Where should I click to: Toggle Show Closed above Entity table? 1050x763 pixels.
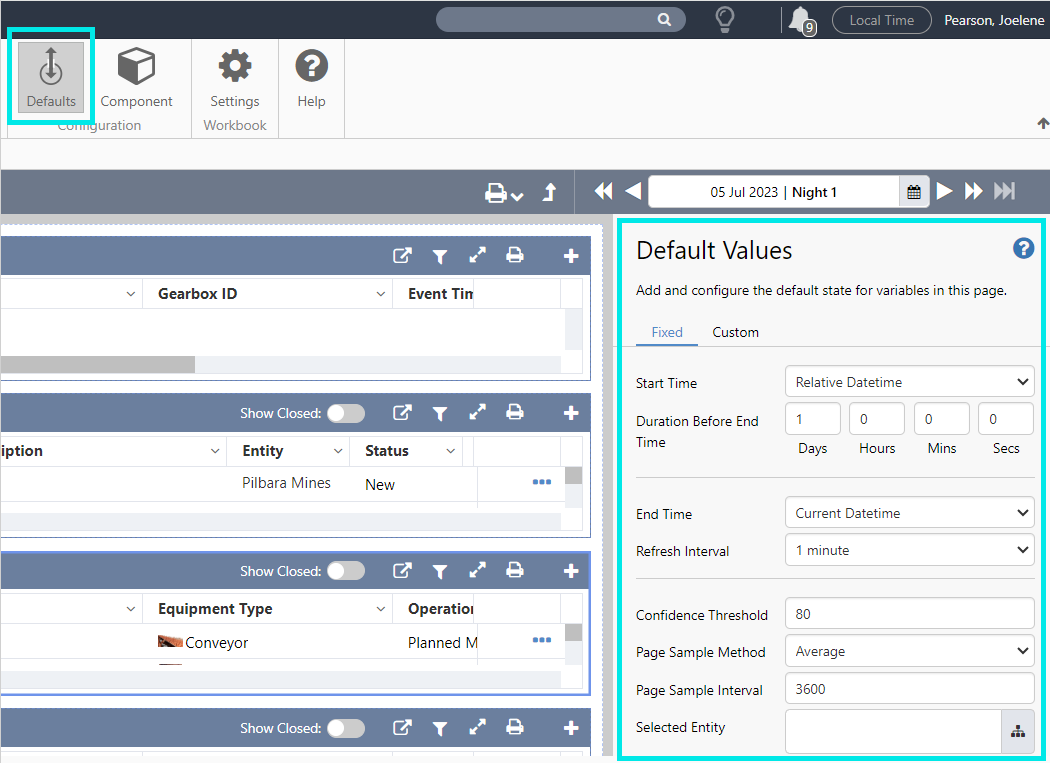(346, 413)
